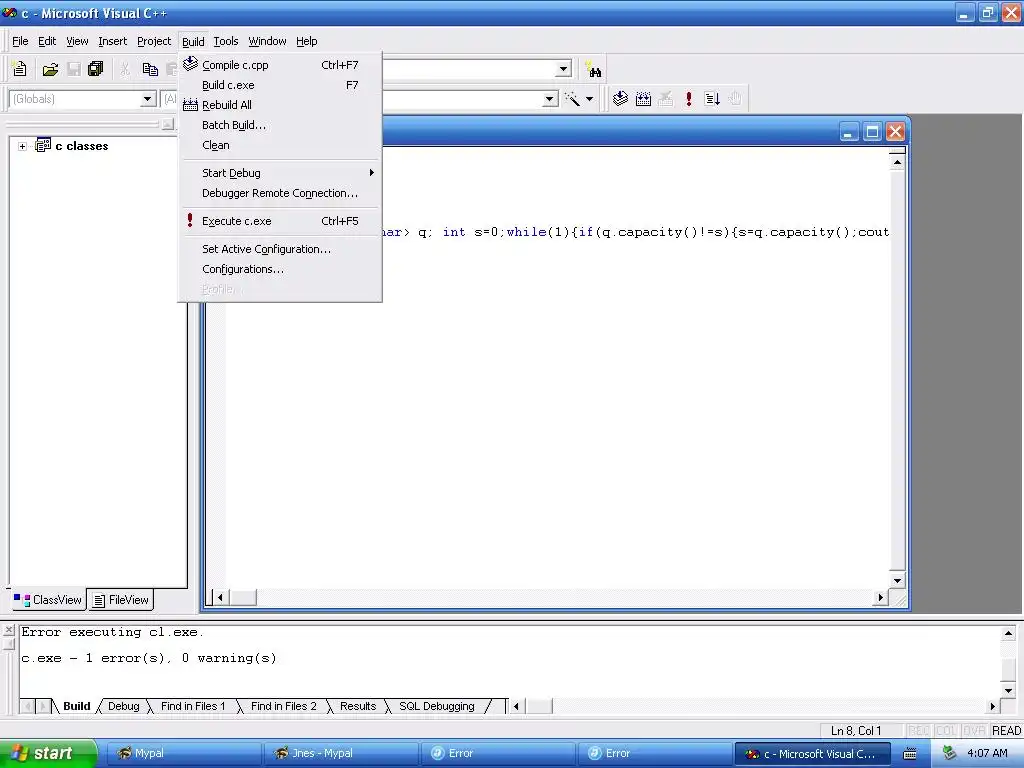The width and height of the screenshot is (1024, 768).
Task: Click the output pane scroll down arrow
Action: [1008, 690]
